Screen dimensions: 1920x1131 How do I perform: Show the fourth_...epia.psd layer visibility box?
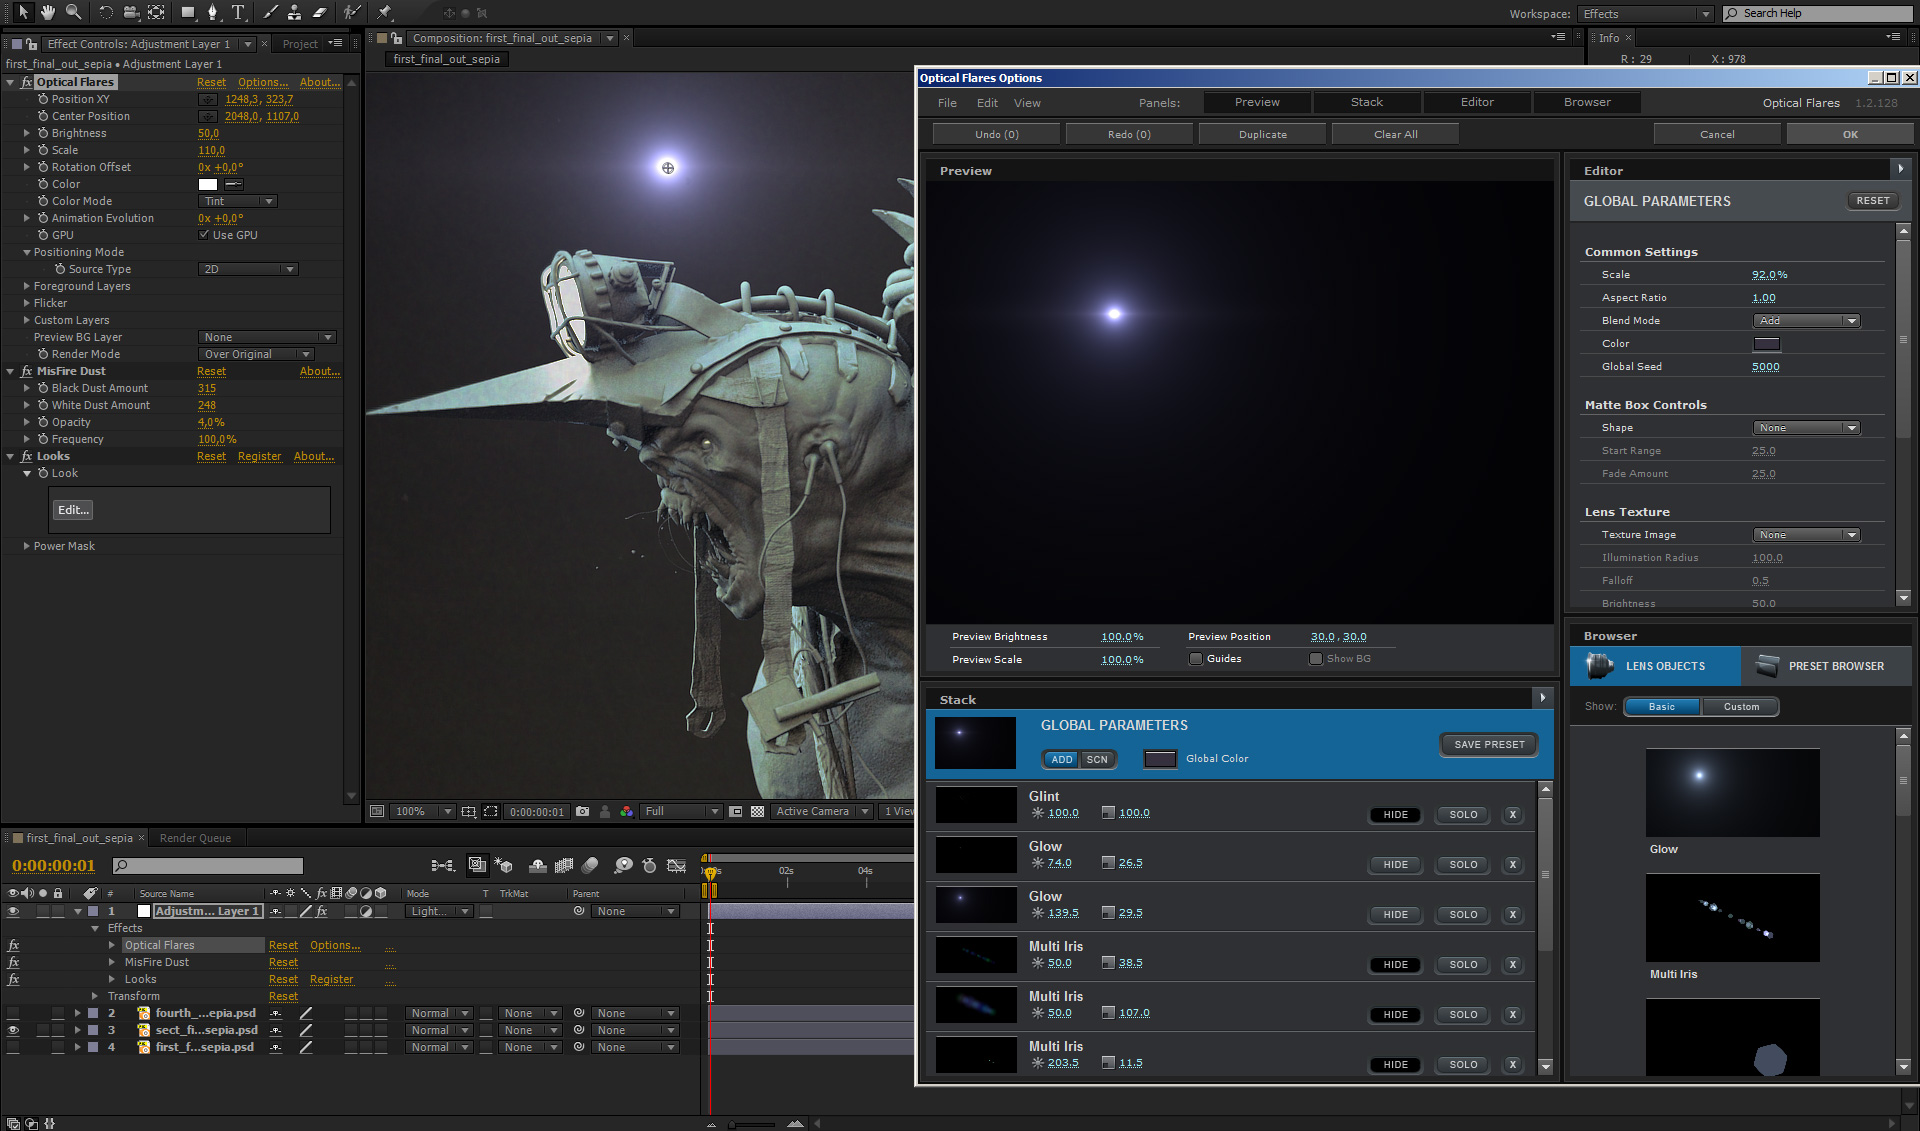pyautogui.click(x=13, y=1013)
